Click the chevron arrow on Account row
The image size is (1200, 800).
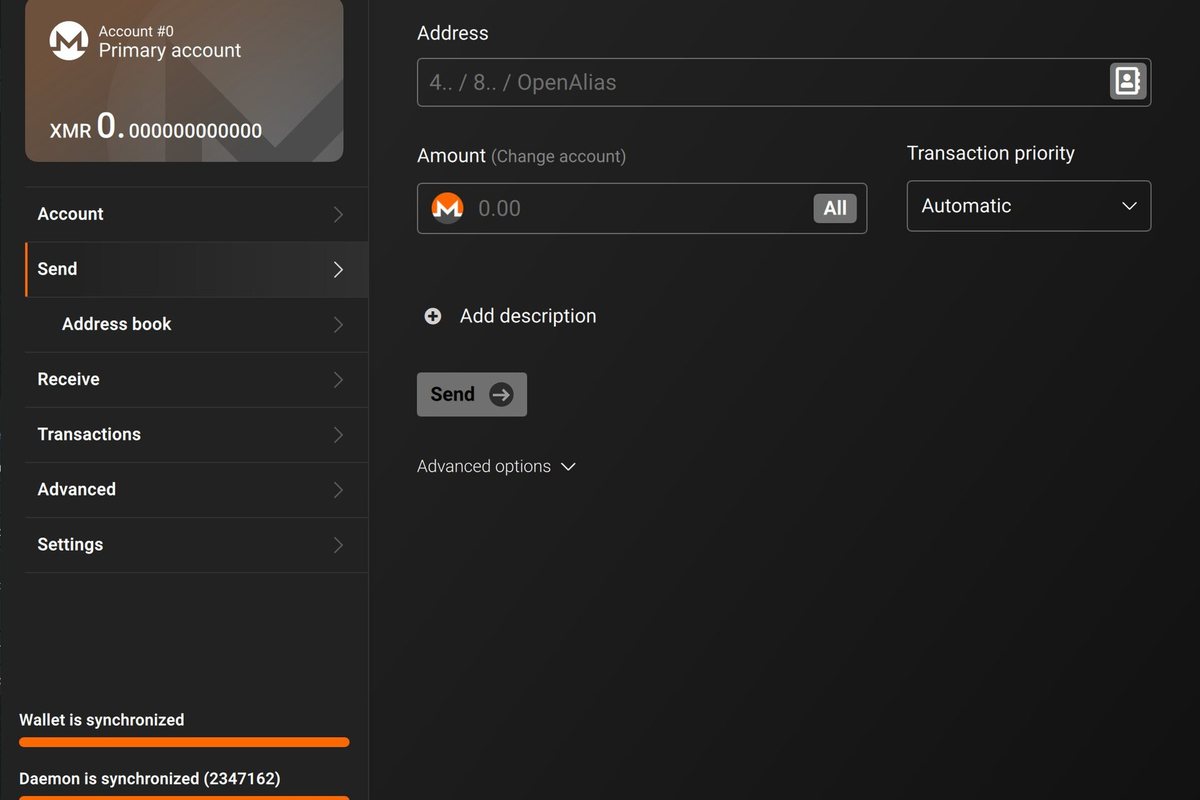coord(338,214)
